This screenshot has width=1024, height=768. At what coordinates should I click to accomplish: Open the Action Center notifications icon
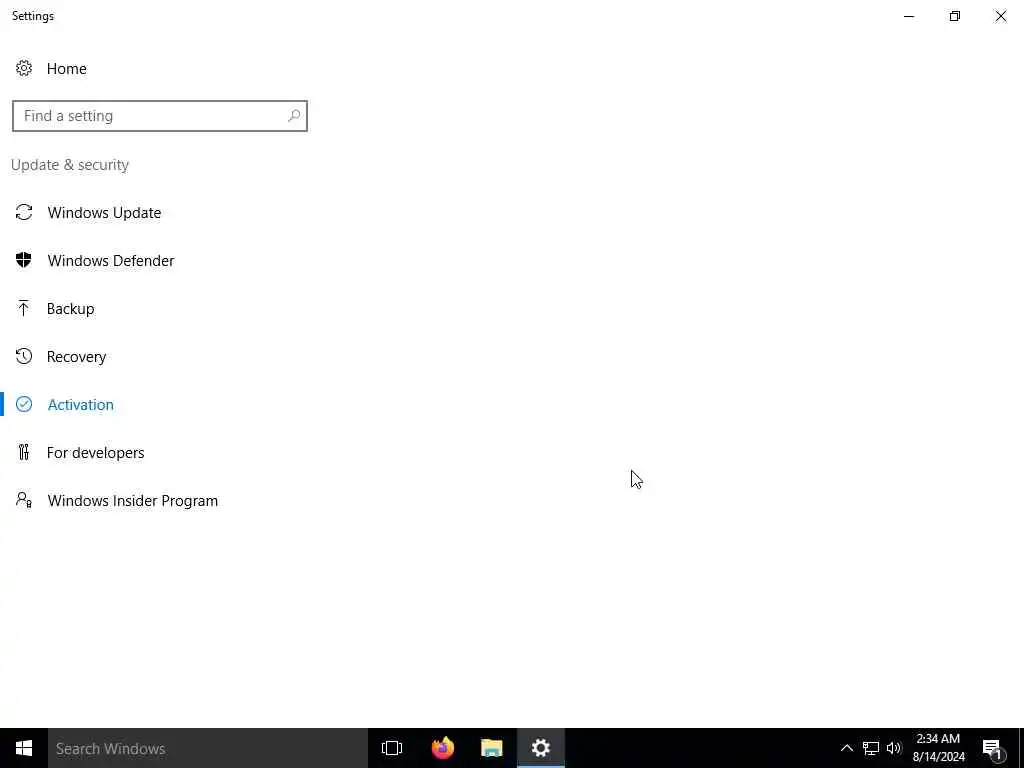coord(993,748)
